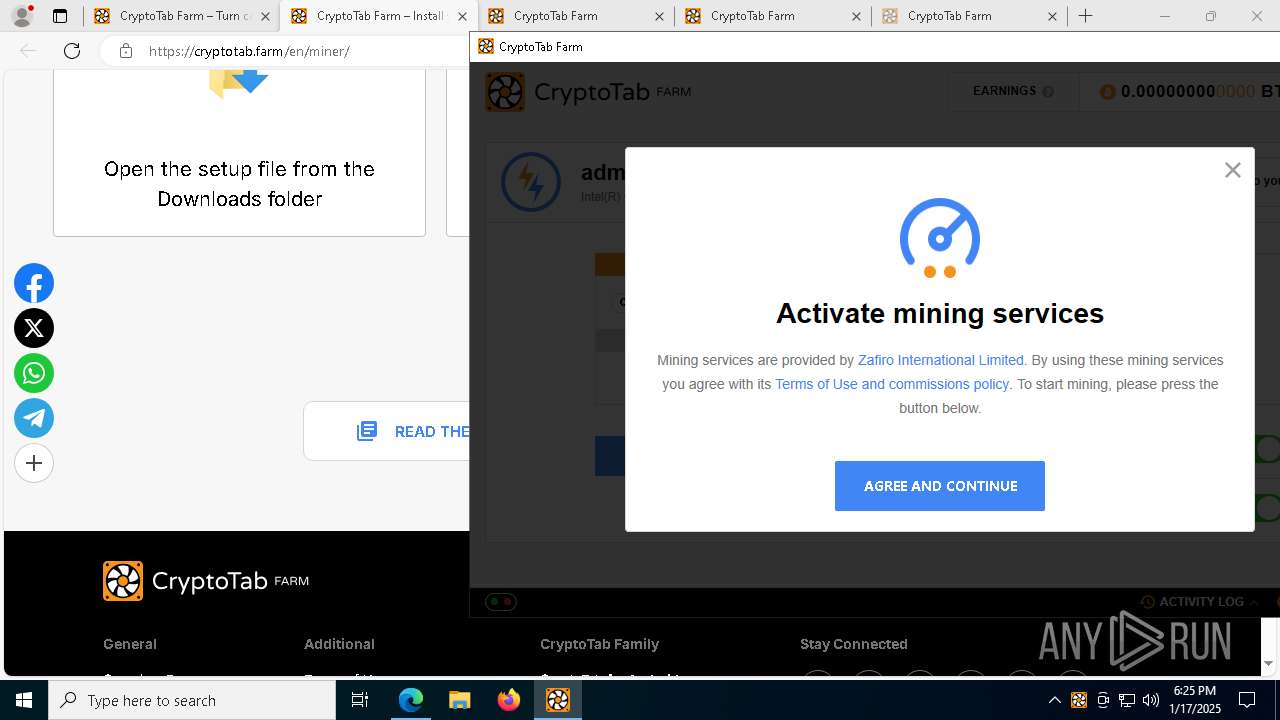Open the notification center
This screenshot has width=1280, height=720.
click(1248, 700)
